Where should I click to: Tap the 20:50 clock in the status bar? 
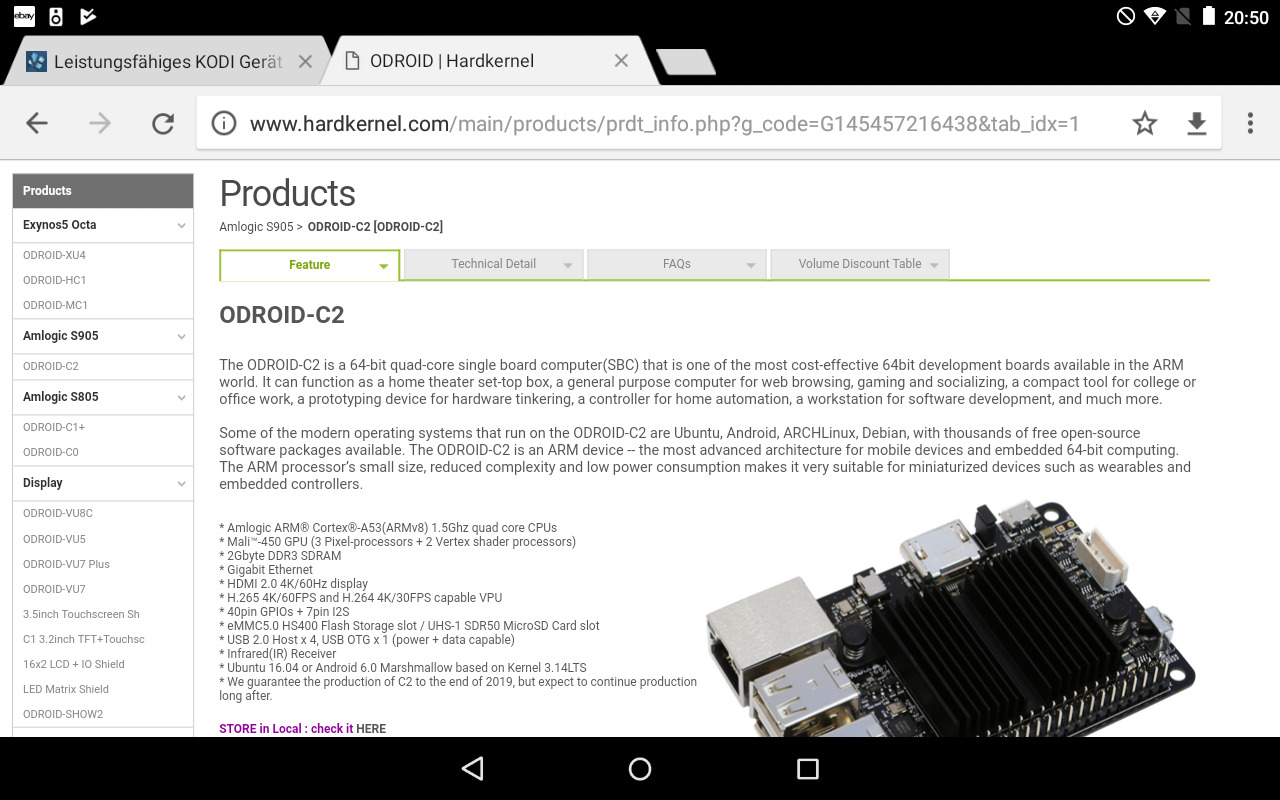click(1246, 17)
